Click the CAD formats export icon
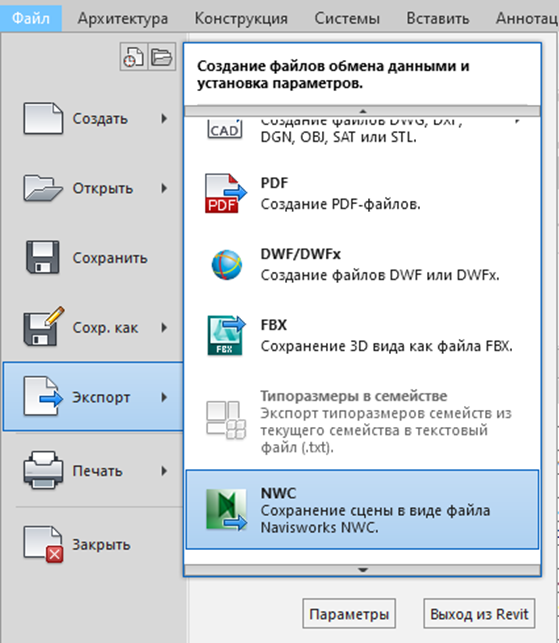The height and width of the screenshot is (643, 559). 224,130
